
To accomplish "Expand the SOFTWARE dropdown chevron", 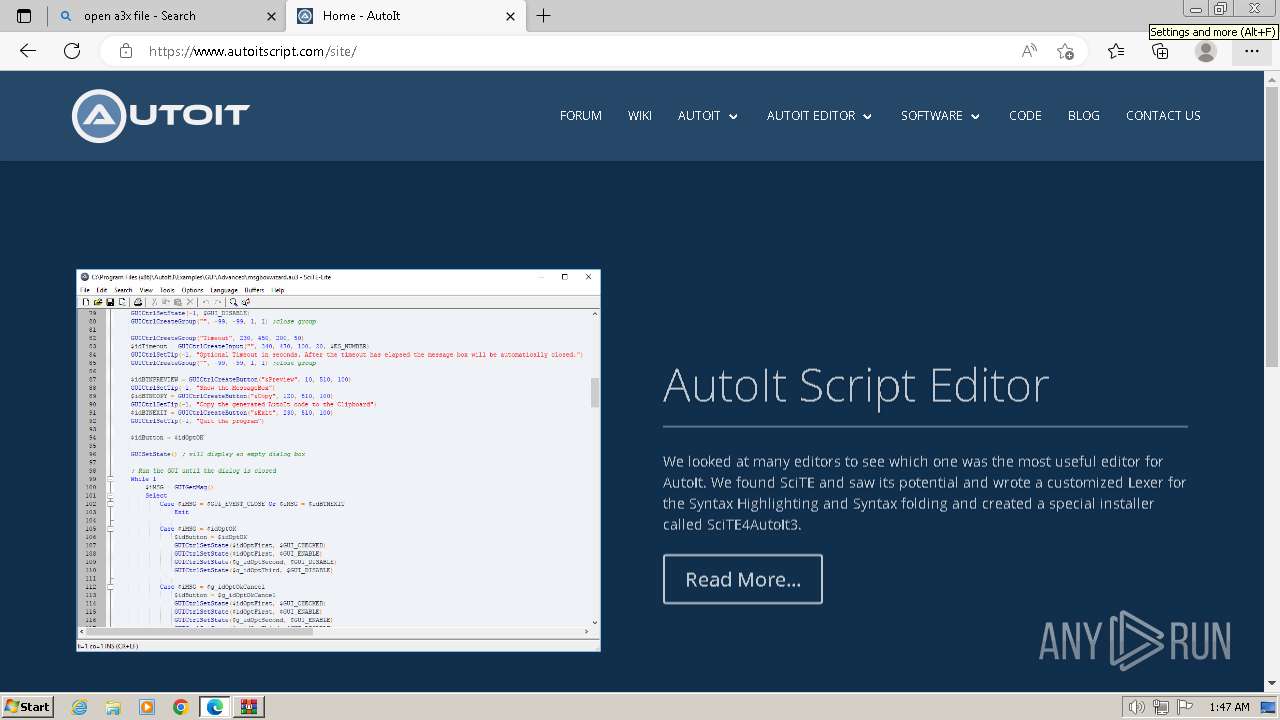I will coord(975,117).
